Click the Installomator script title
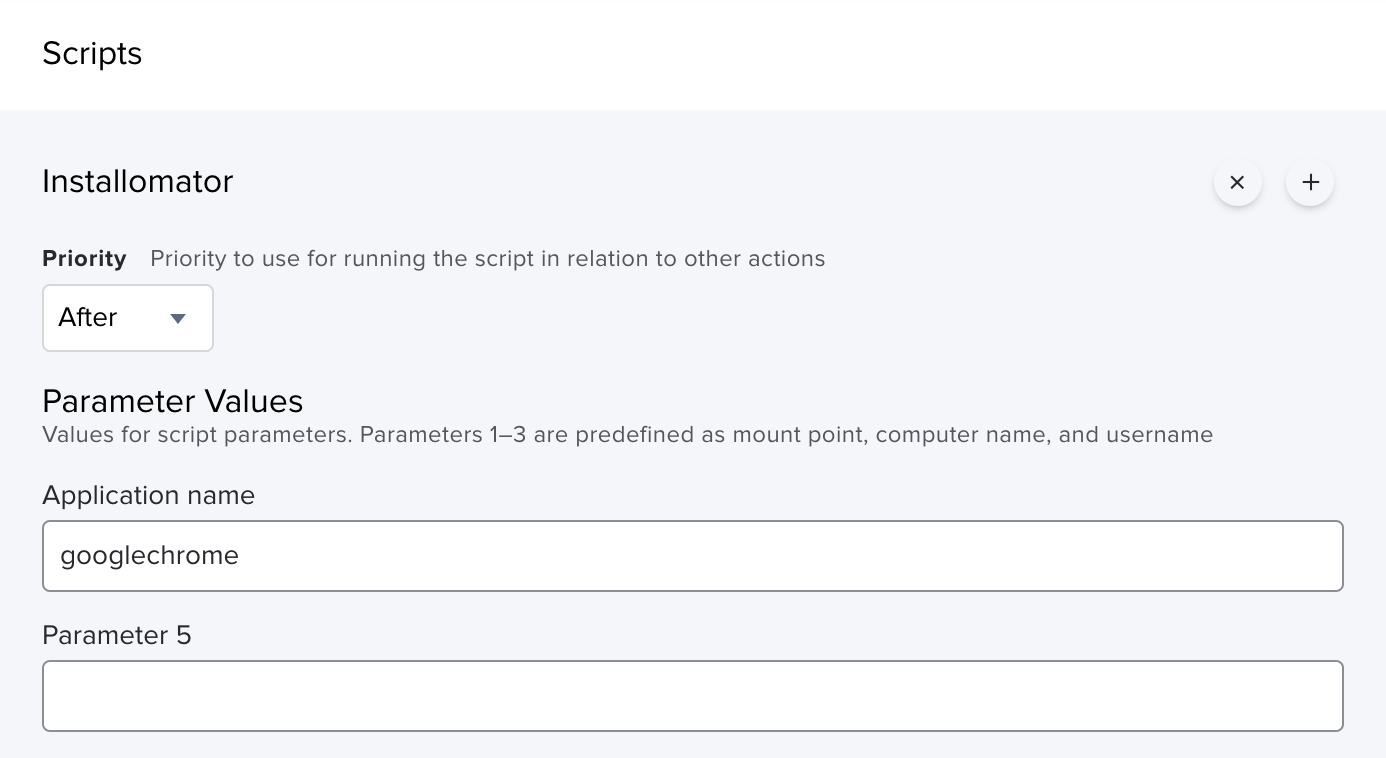 point(138,181)
